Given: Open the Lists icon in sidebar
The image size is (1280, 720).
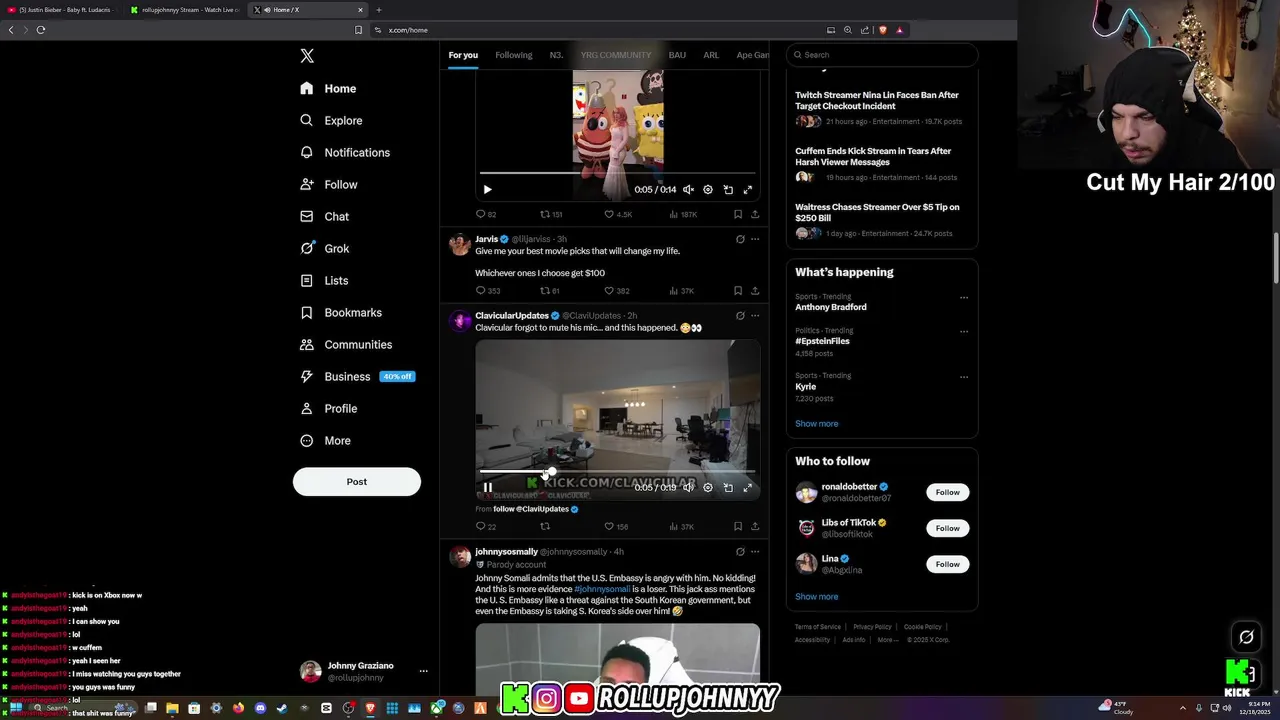Looking at the screenshot, I should click(x=307, y=281).
